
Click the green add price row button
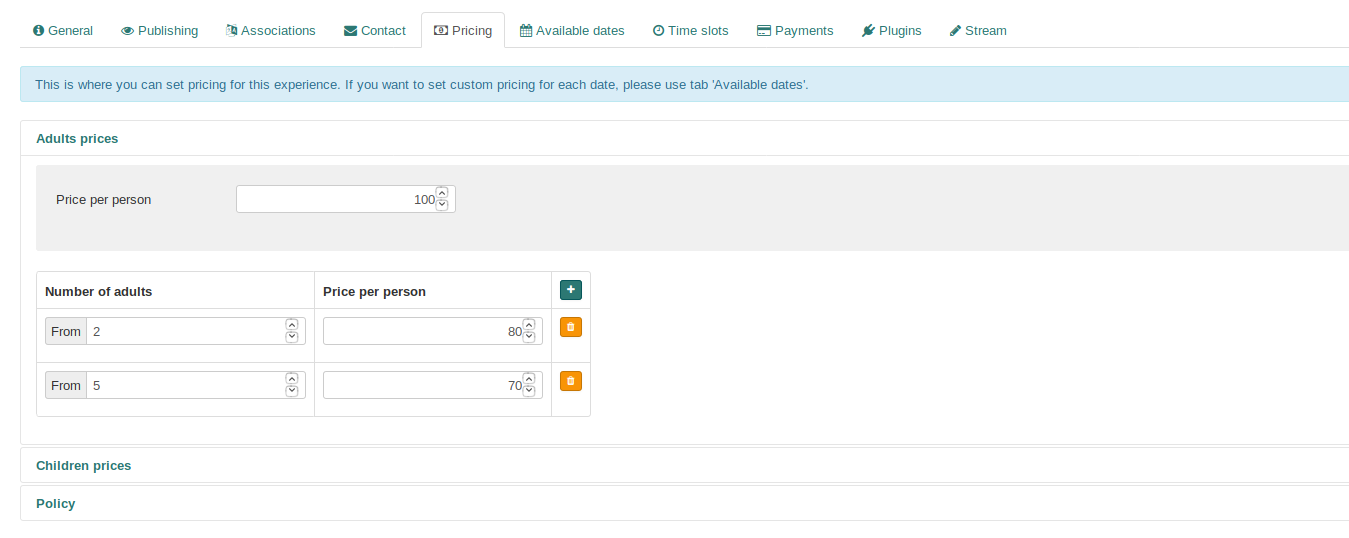[x=570, y=290]
